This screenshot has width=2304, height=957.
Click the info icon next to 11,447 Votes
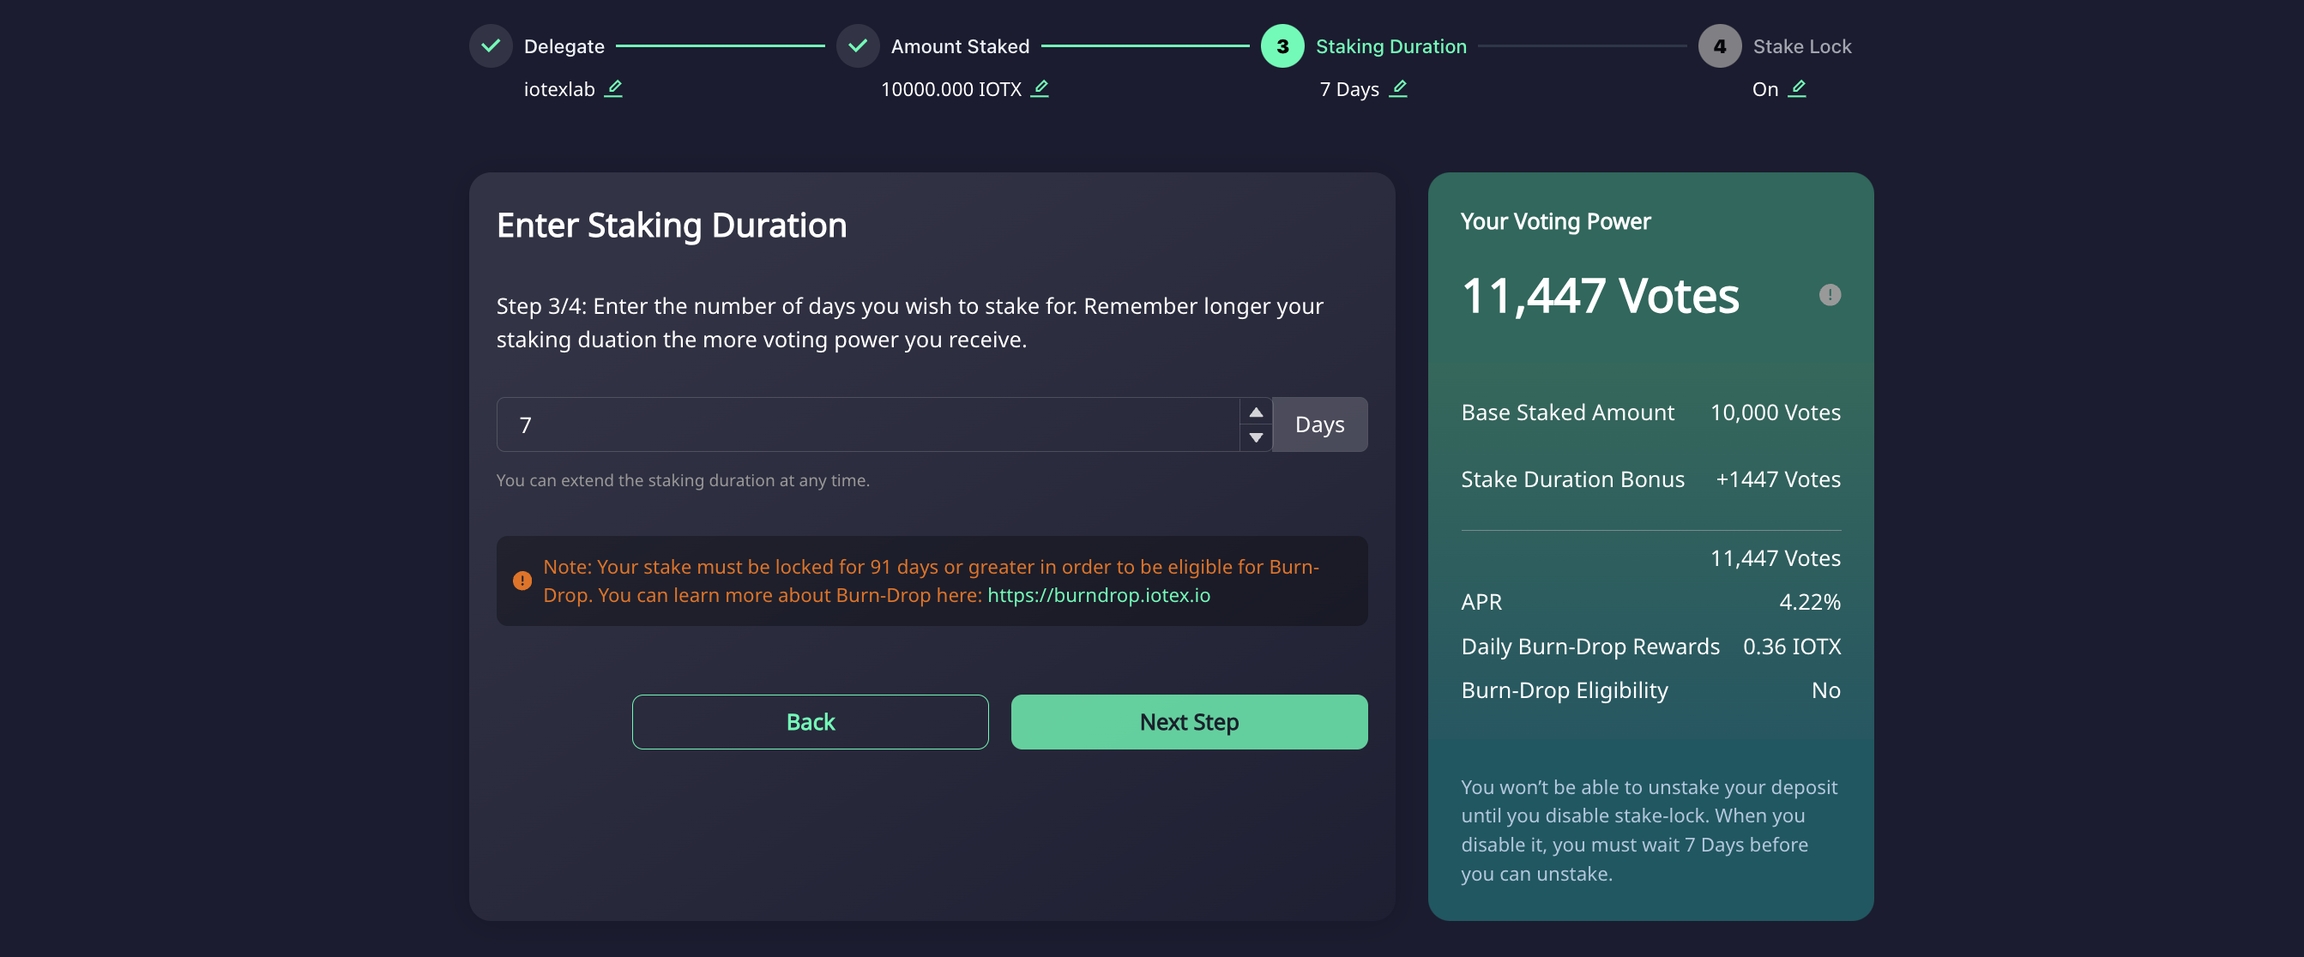point(1829,295)
